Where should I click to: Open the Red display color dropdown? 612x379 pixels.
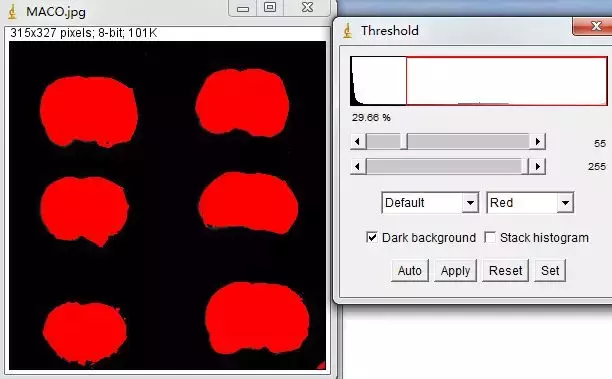[x=530, y=203]
